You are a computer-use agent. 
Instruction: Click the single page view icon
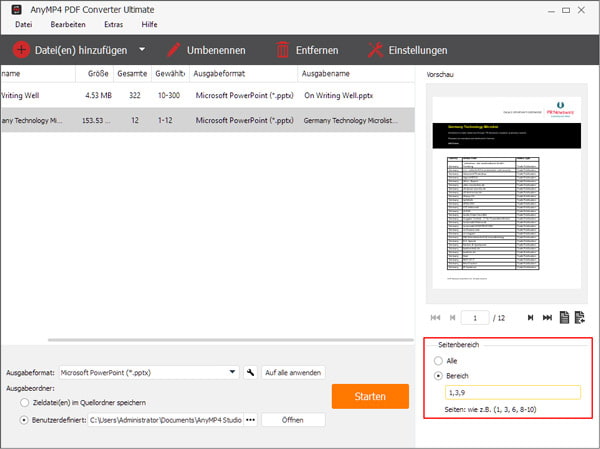[564, 317]
